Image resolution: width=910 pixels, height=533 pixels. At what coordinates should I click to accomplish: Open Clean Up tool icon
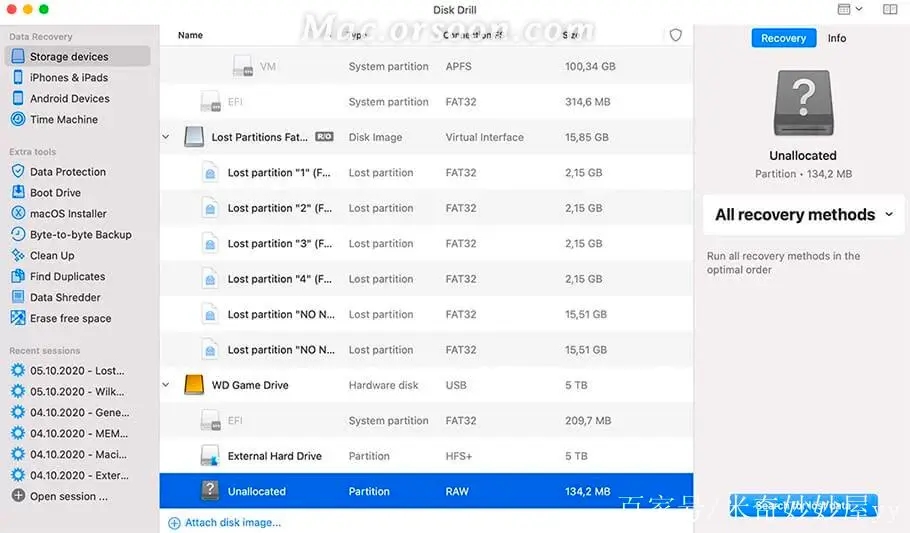[x=18, y=255]
